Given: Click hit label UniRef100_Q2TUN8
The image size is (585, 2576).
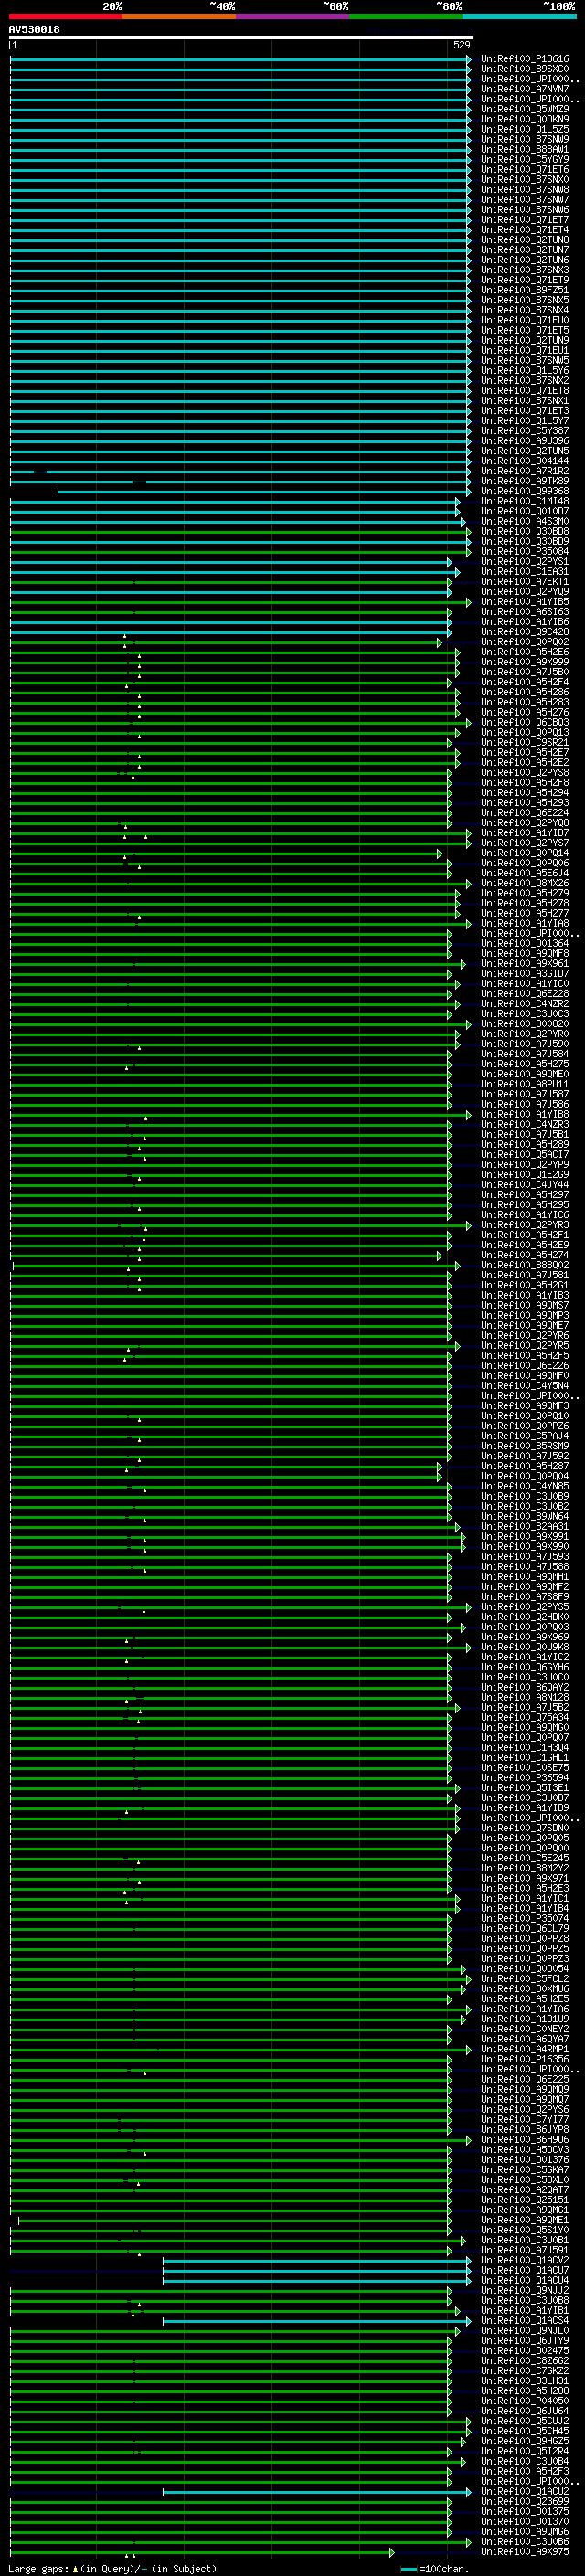Looking at the screenshot, I should coord(524,240).
